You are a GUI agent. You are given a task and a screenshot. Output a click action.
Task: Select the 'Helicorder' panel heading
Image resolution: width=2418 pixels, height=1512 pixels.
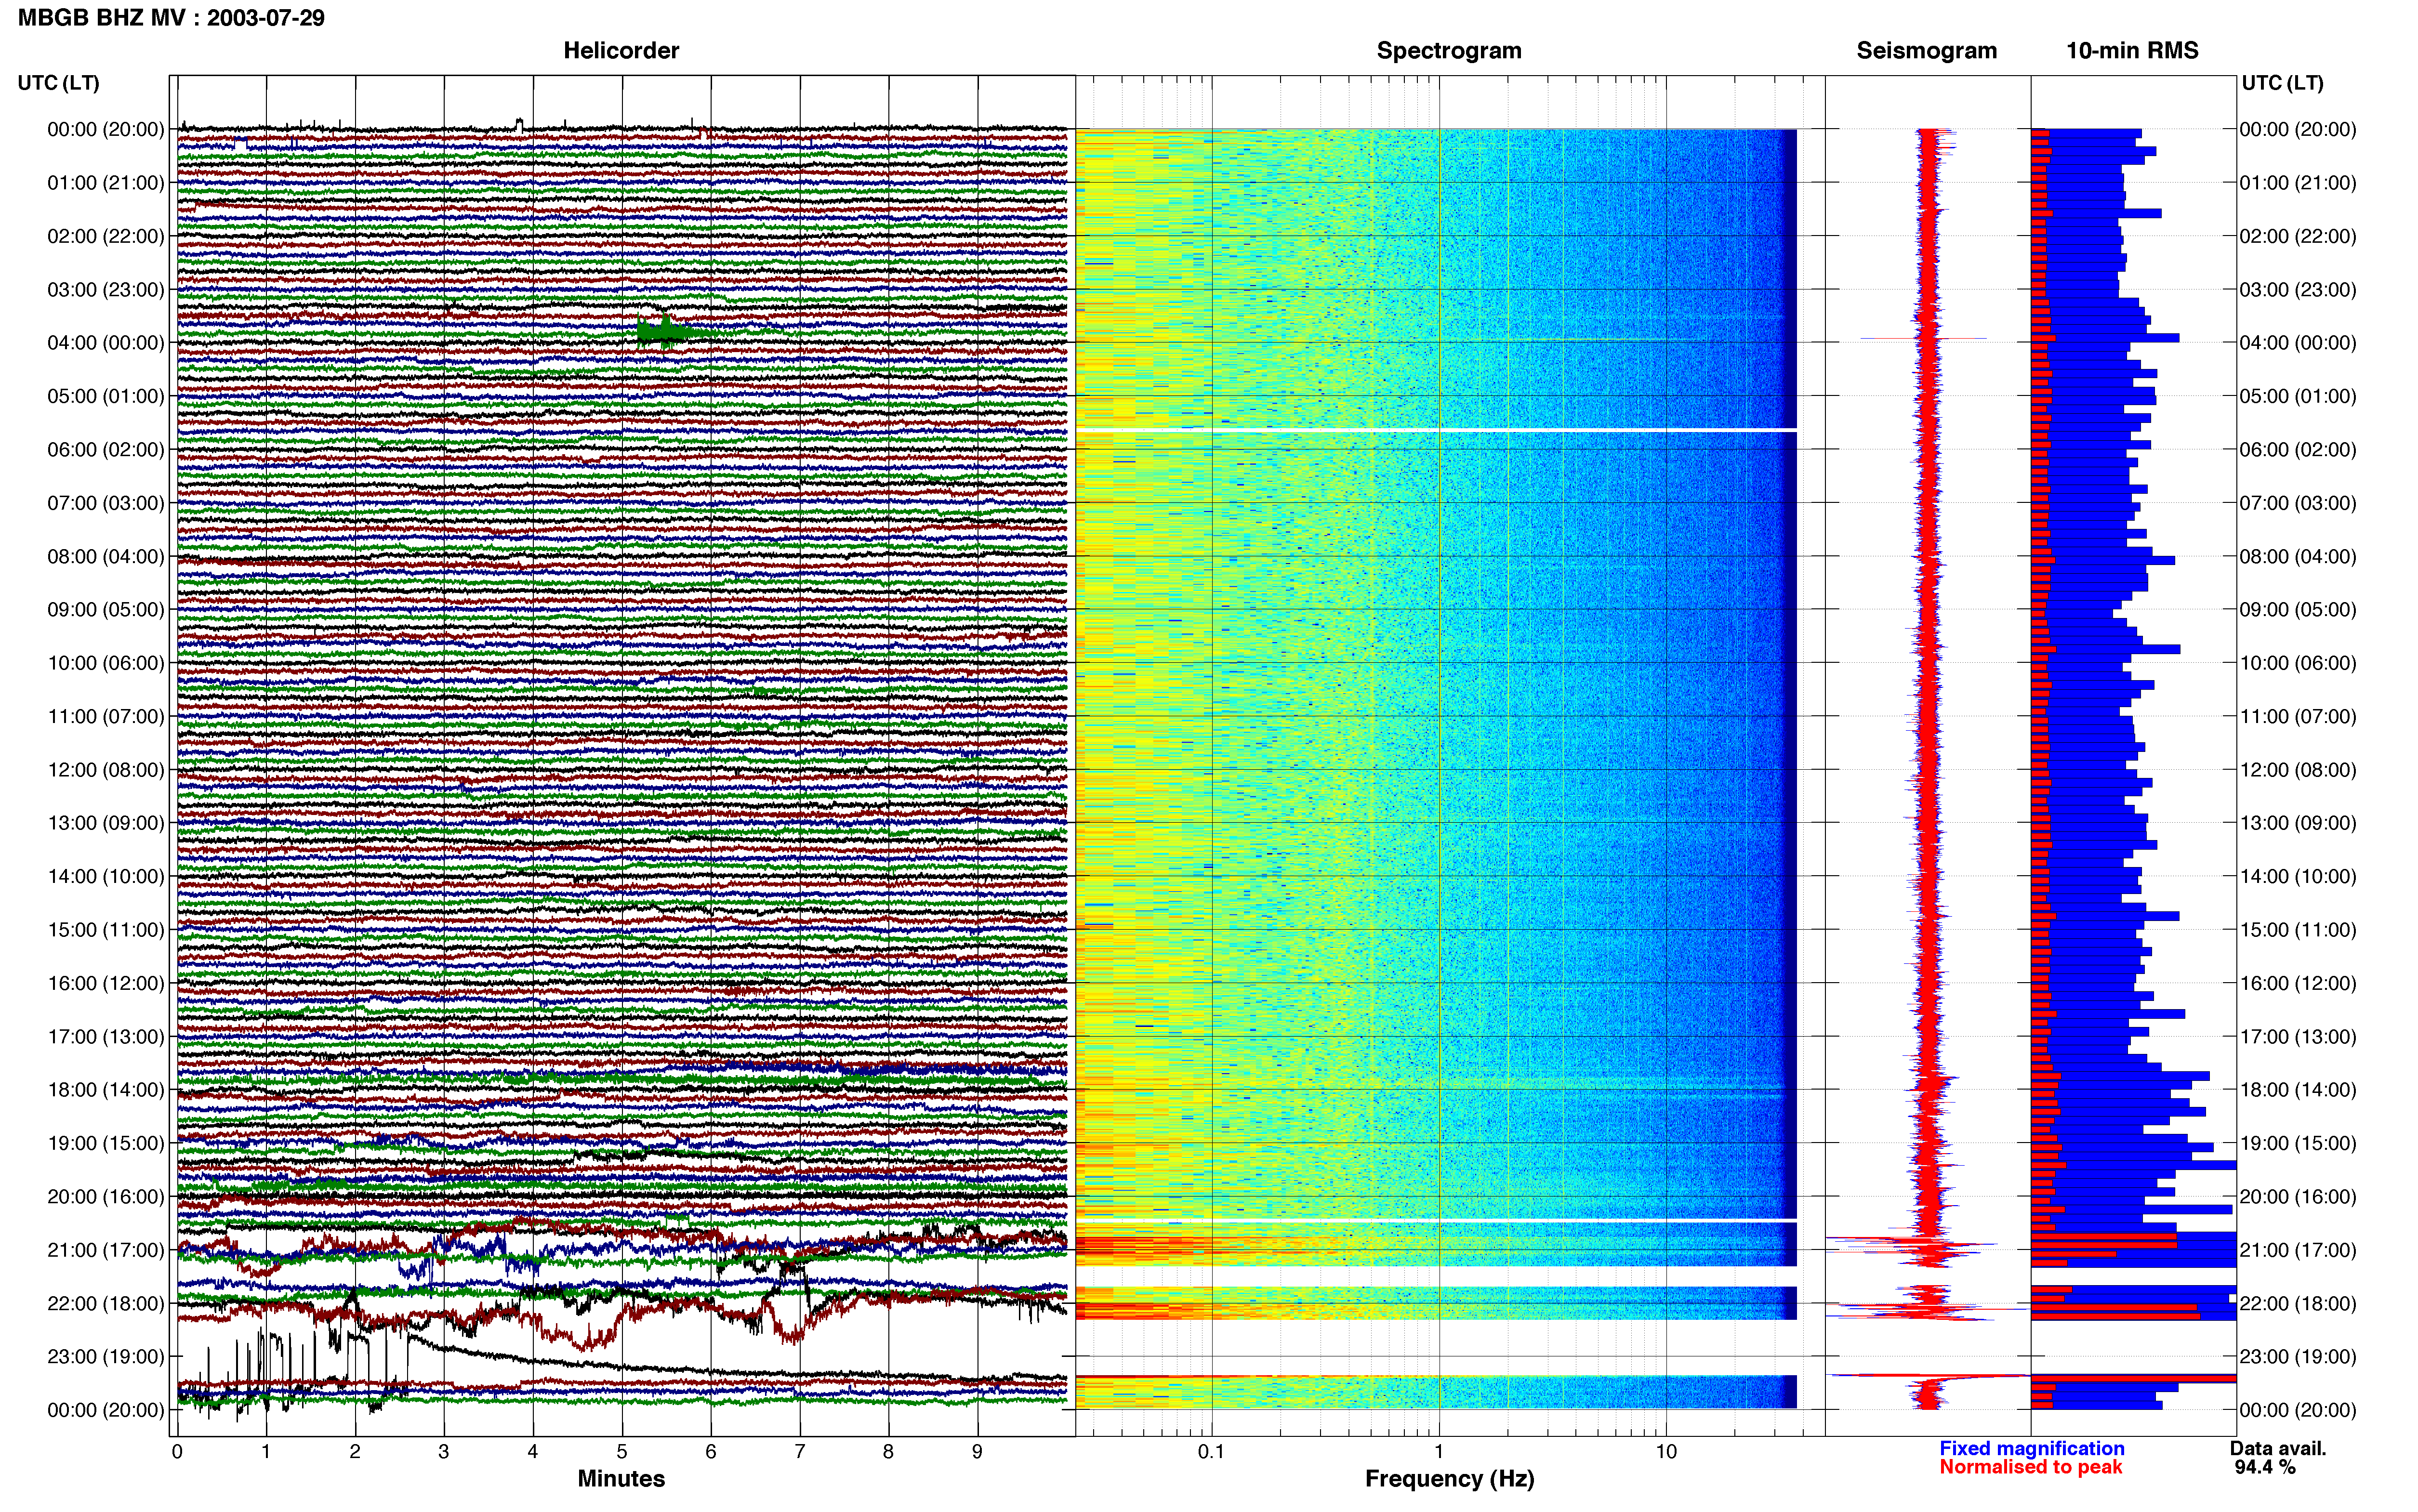tap(621, 51)
